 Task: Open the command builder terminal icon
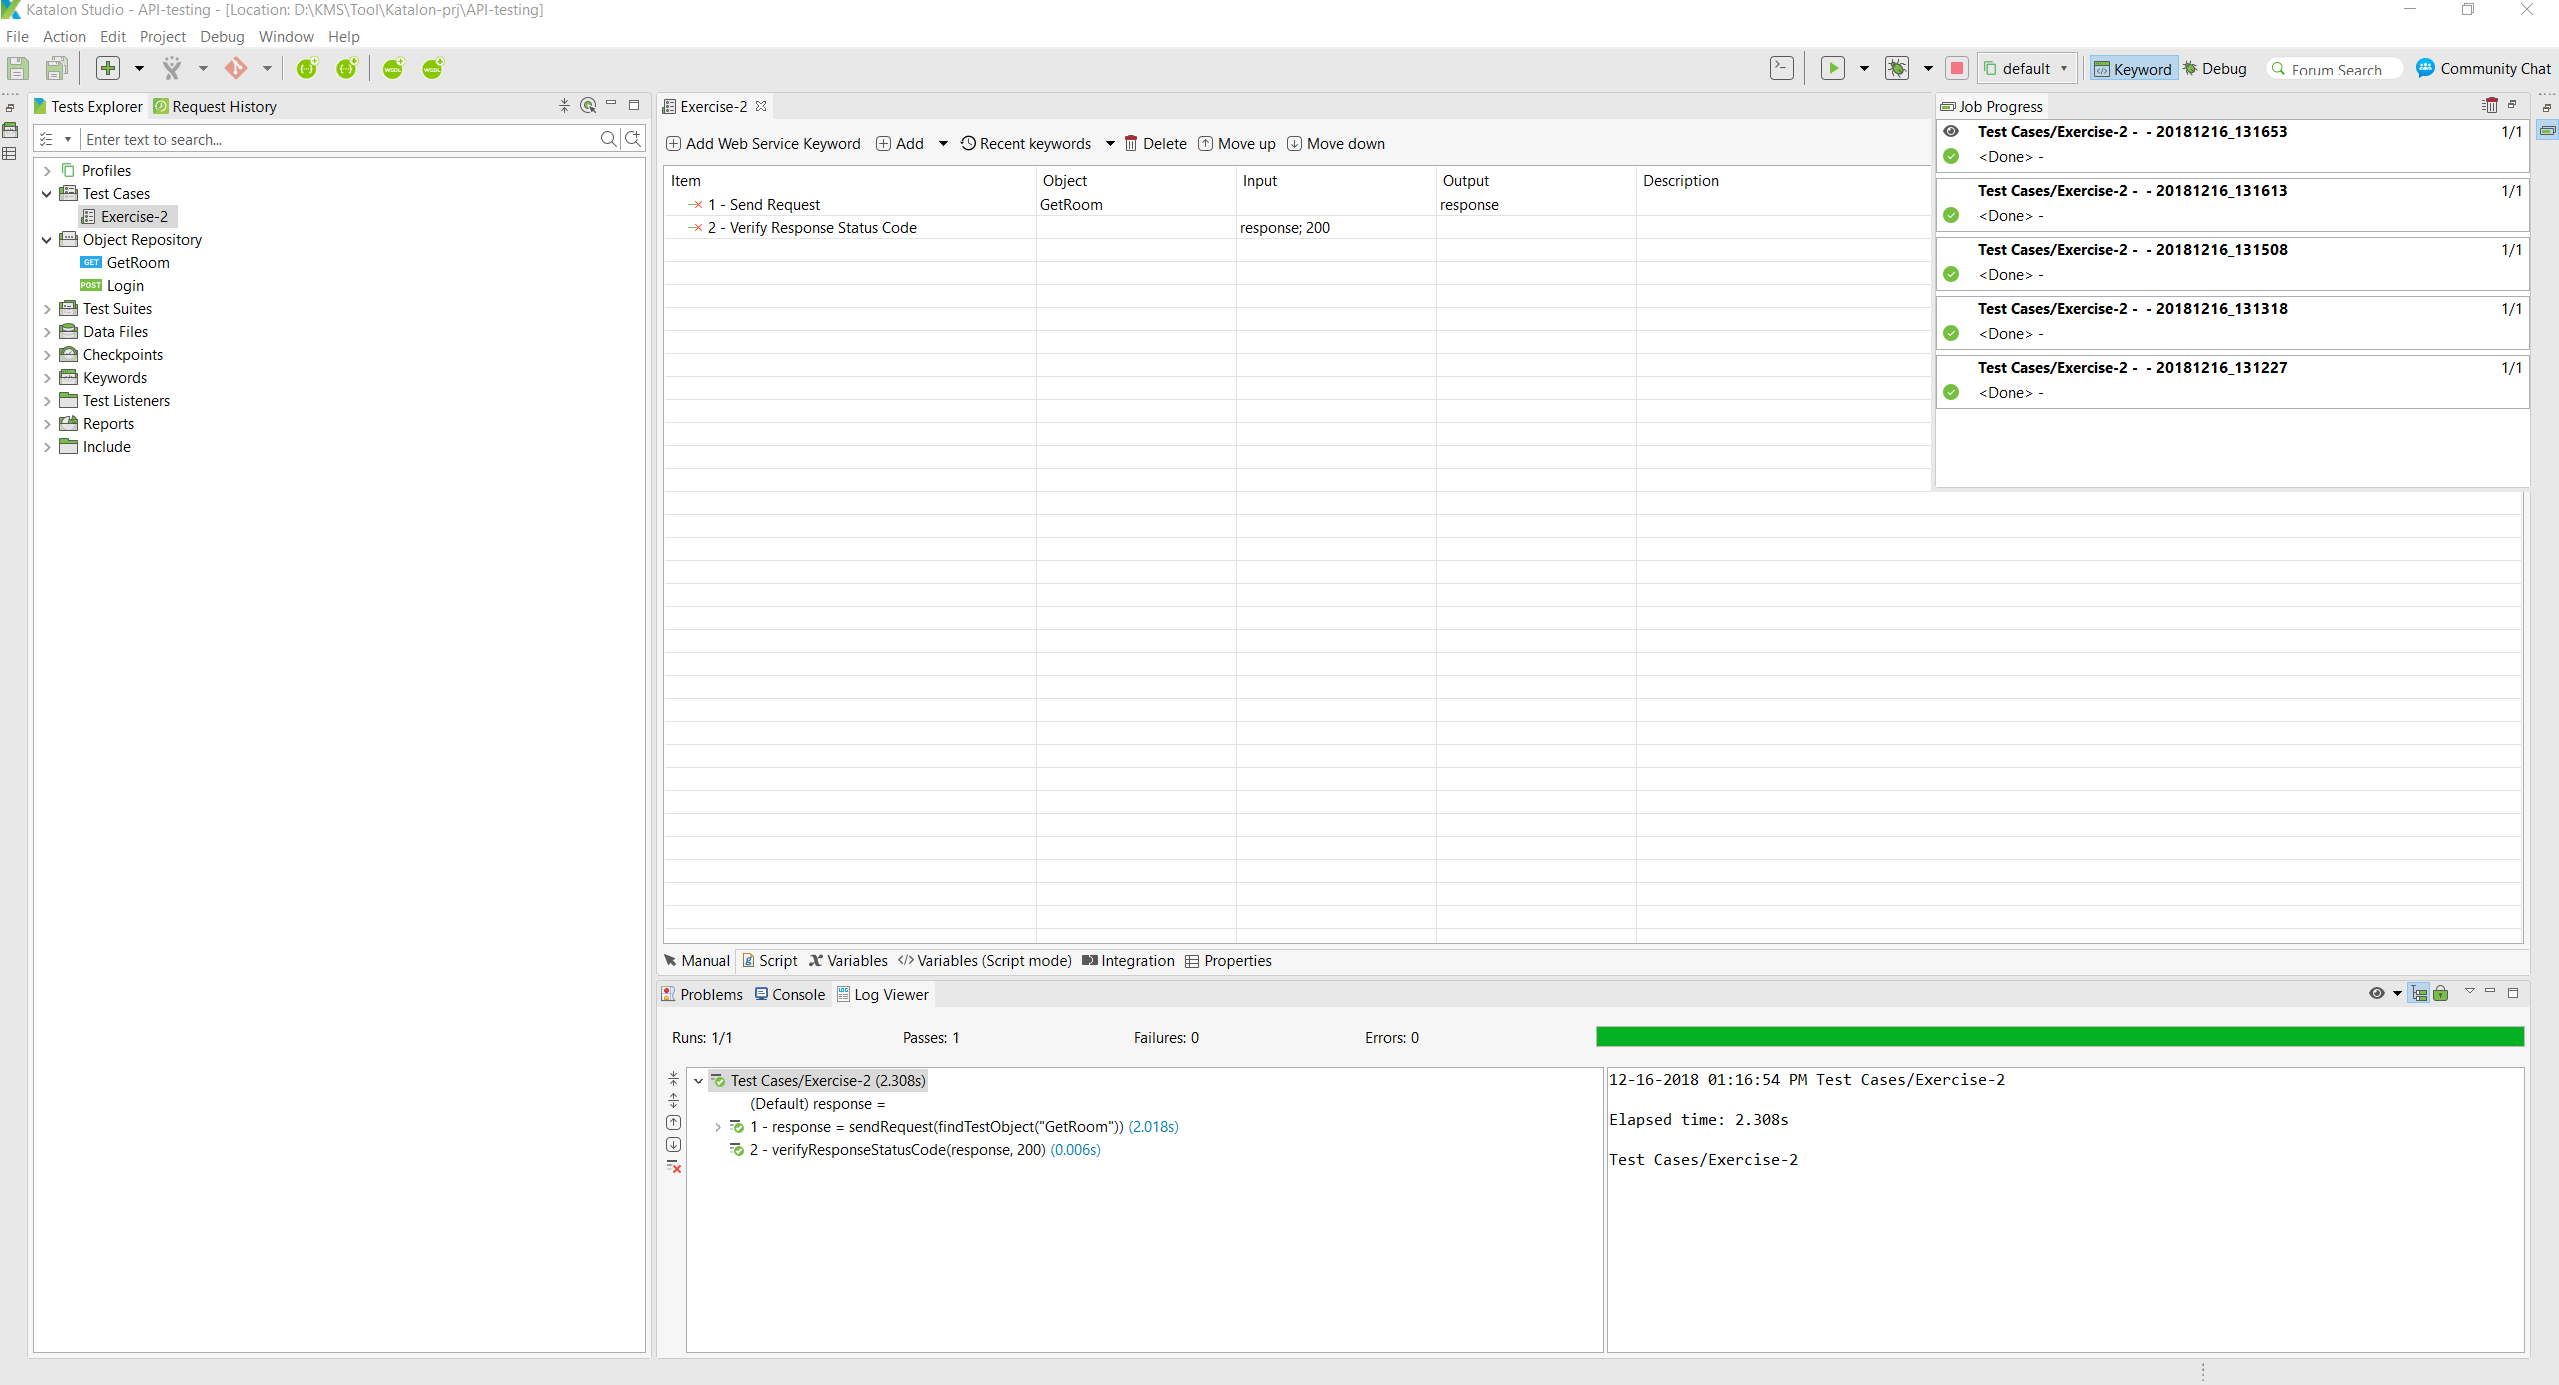[x=1781, y=68]
